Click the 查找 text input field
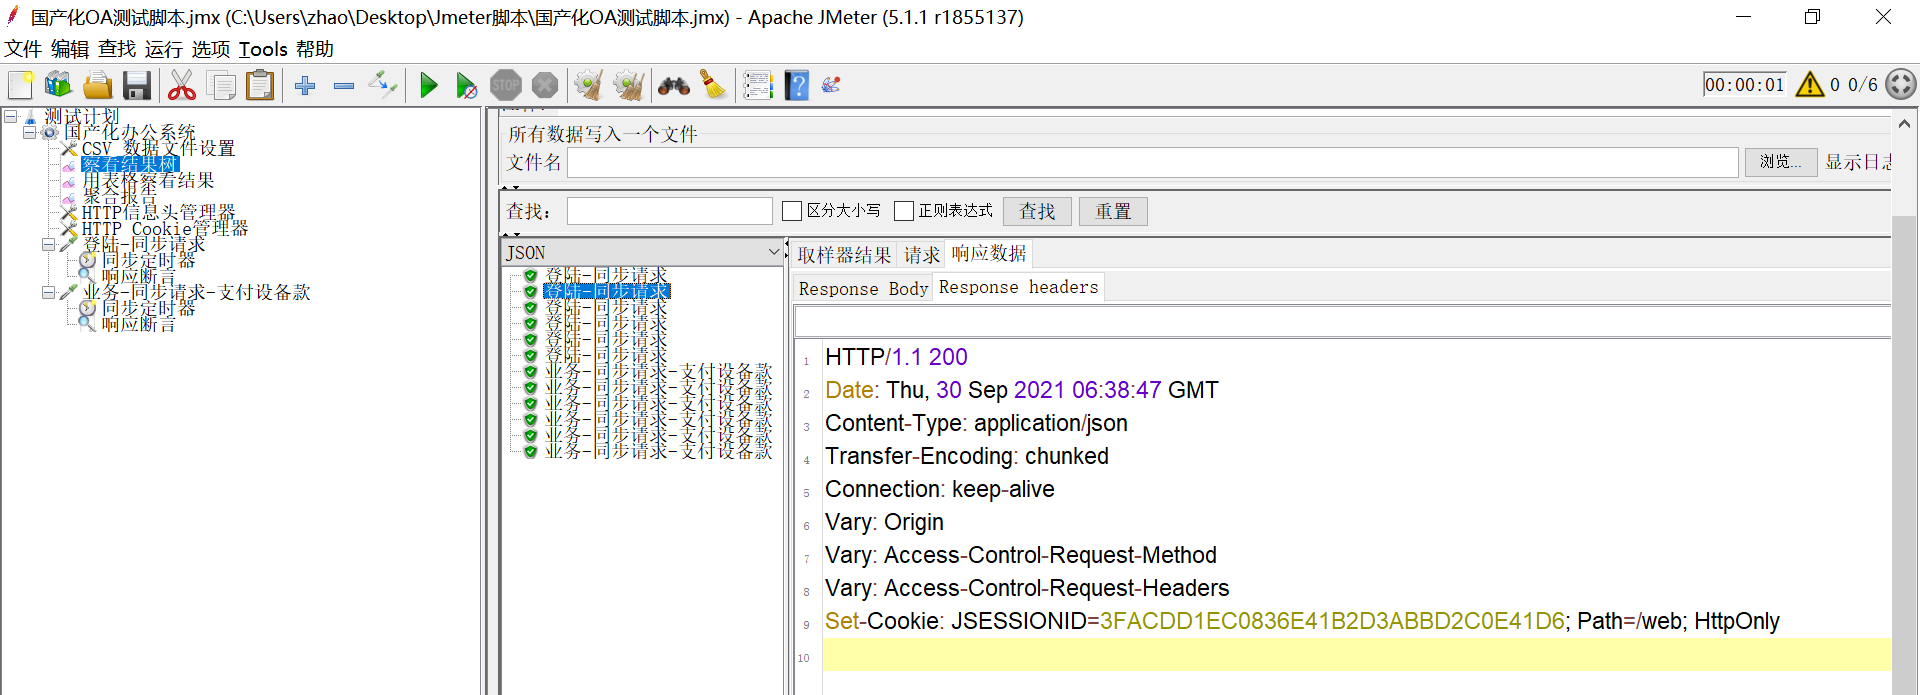Image resolution: width=1920 pixels, height=695 pixels. (670, 211)
